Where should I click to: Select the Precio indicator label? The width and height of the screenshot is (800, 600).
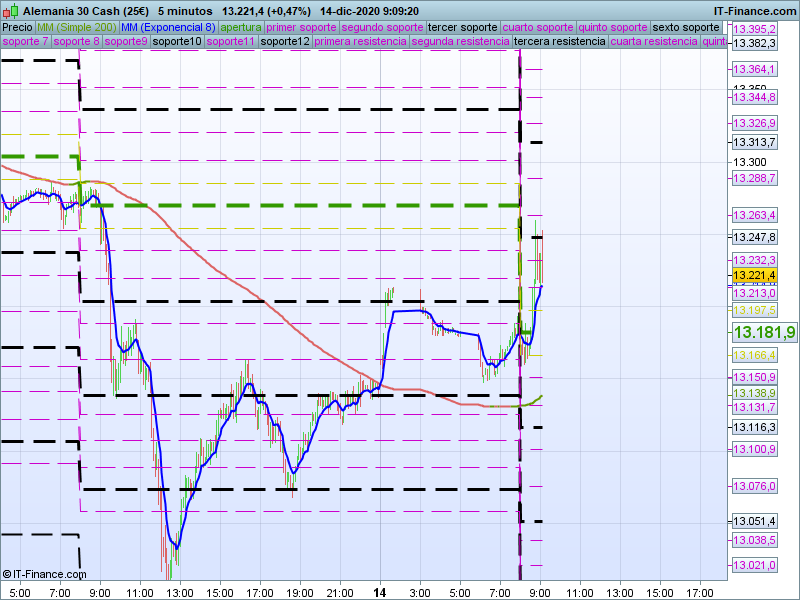coord(16,27)
